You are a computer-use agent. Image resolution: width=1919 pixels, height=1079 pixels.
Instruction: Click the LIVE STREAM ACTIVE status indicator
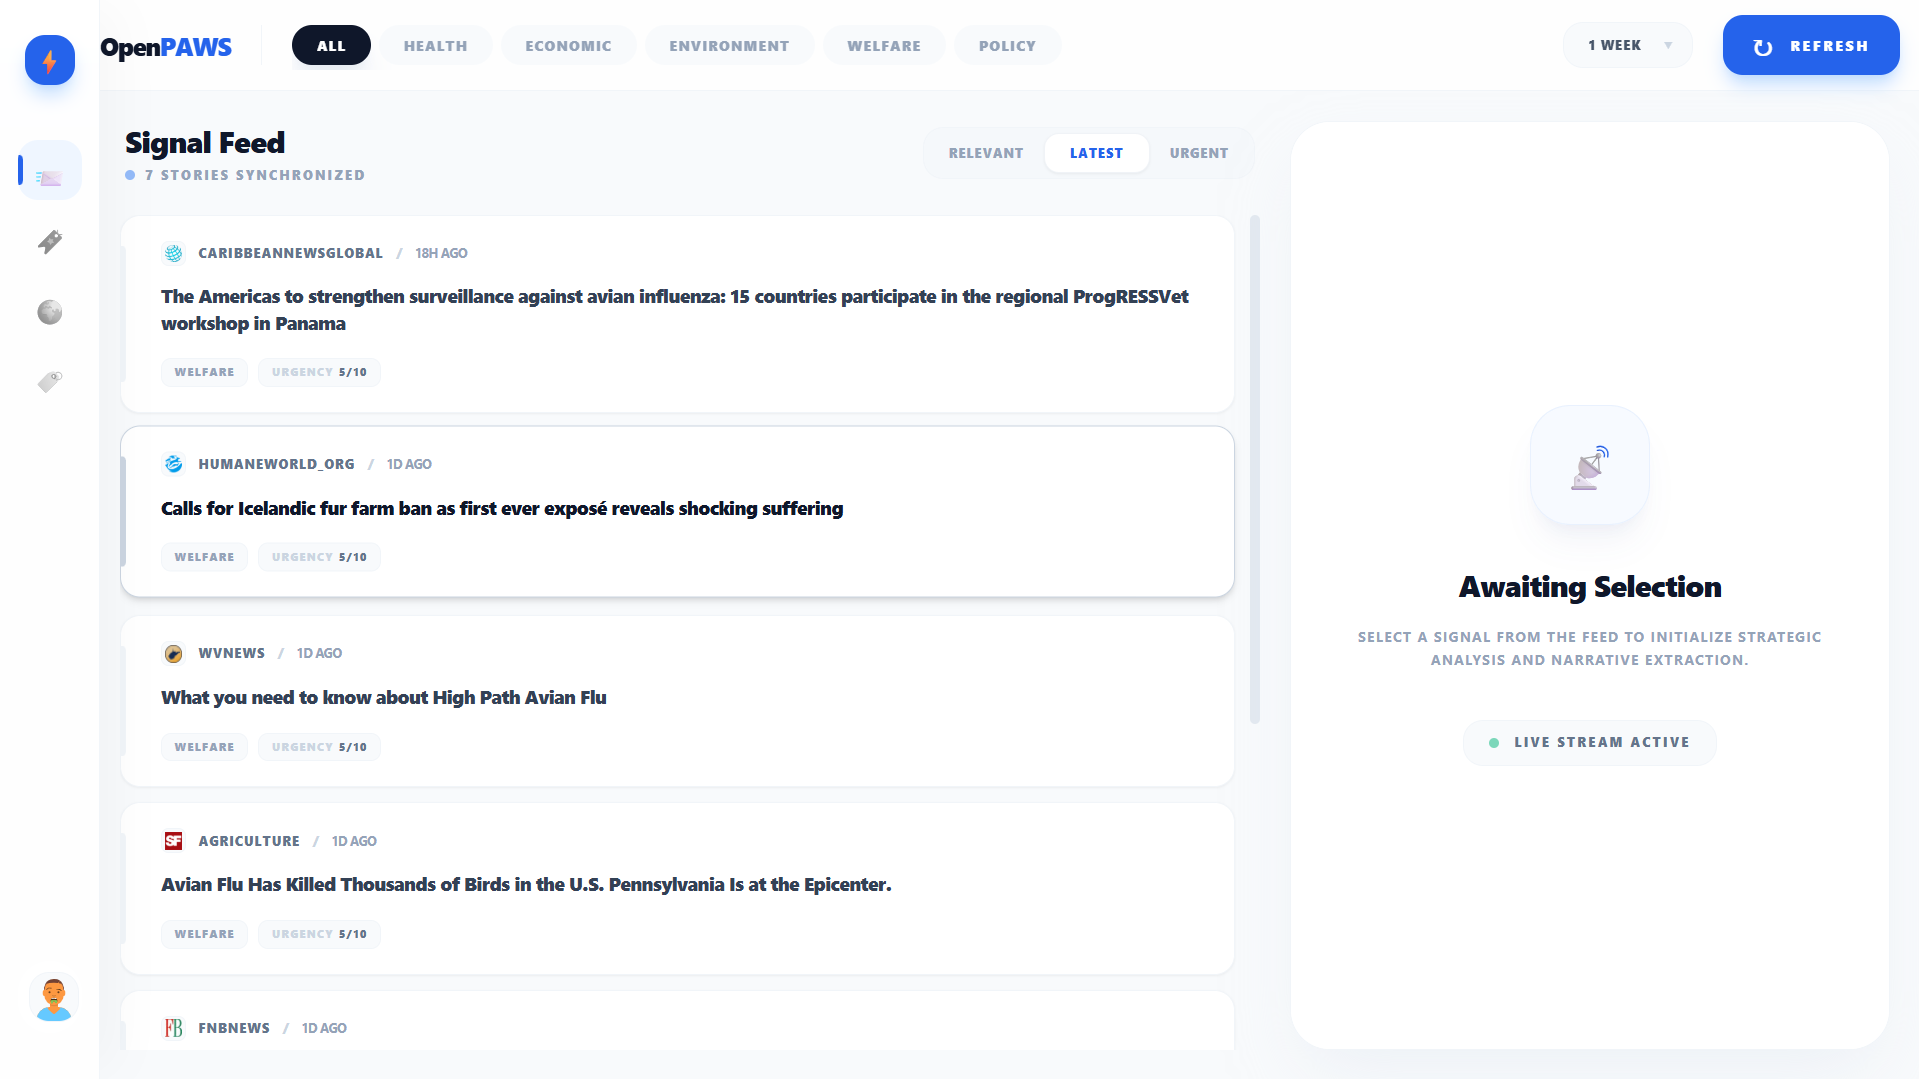click(1589, 742)
